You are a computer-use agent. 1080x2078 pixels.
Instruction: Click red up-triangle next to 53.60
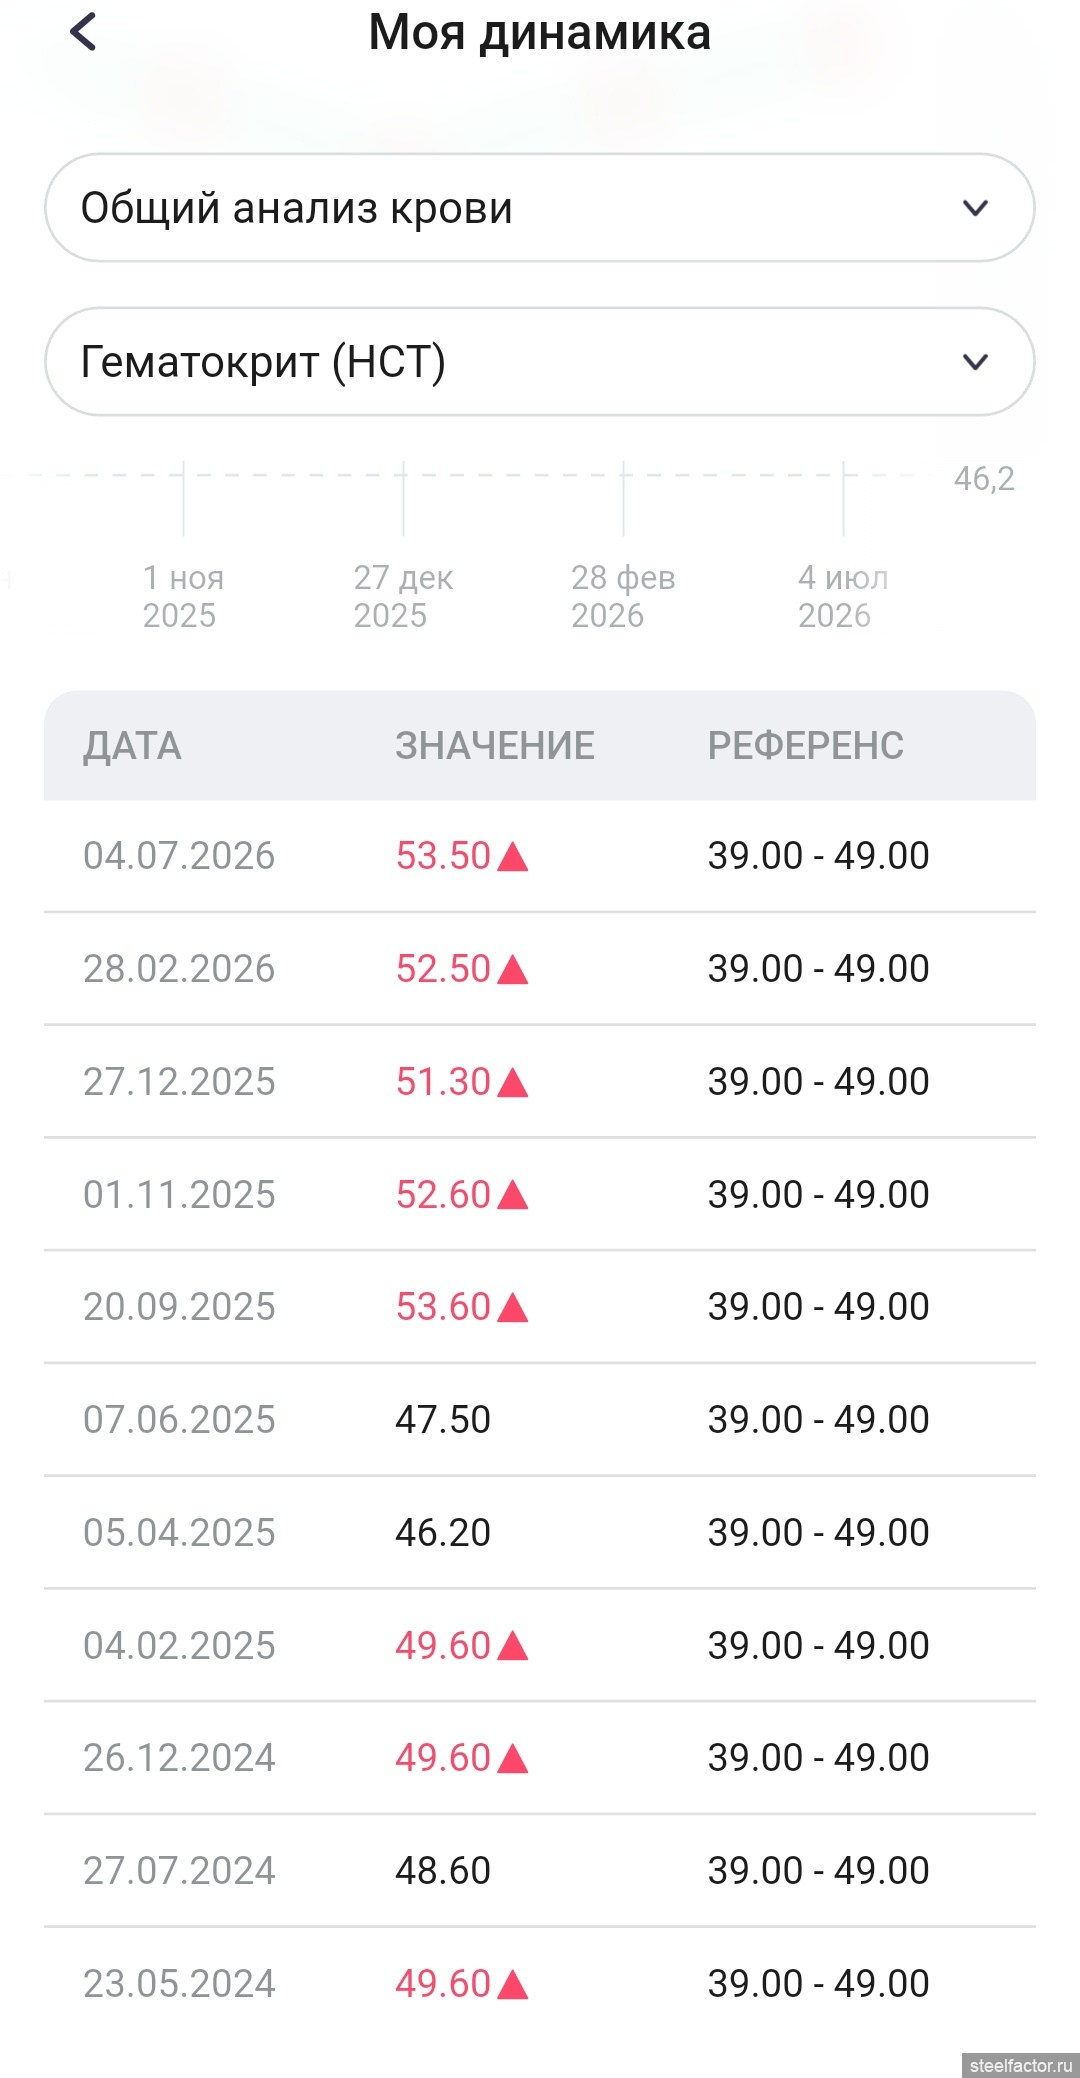(512, 1307)
